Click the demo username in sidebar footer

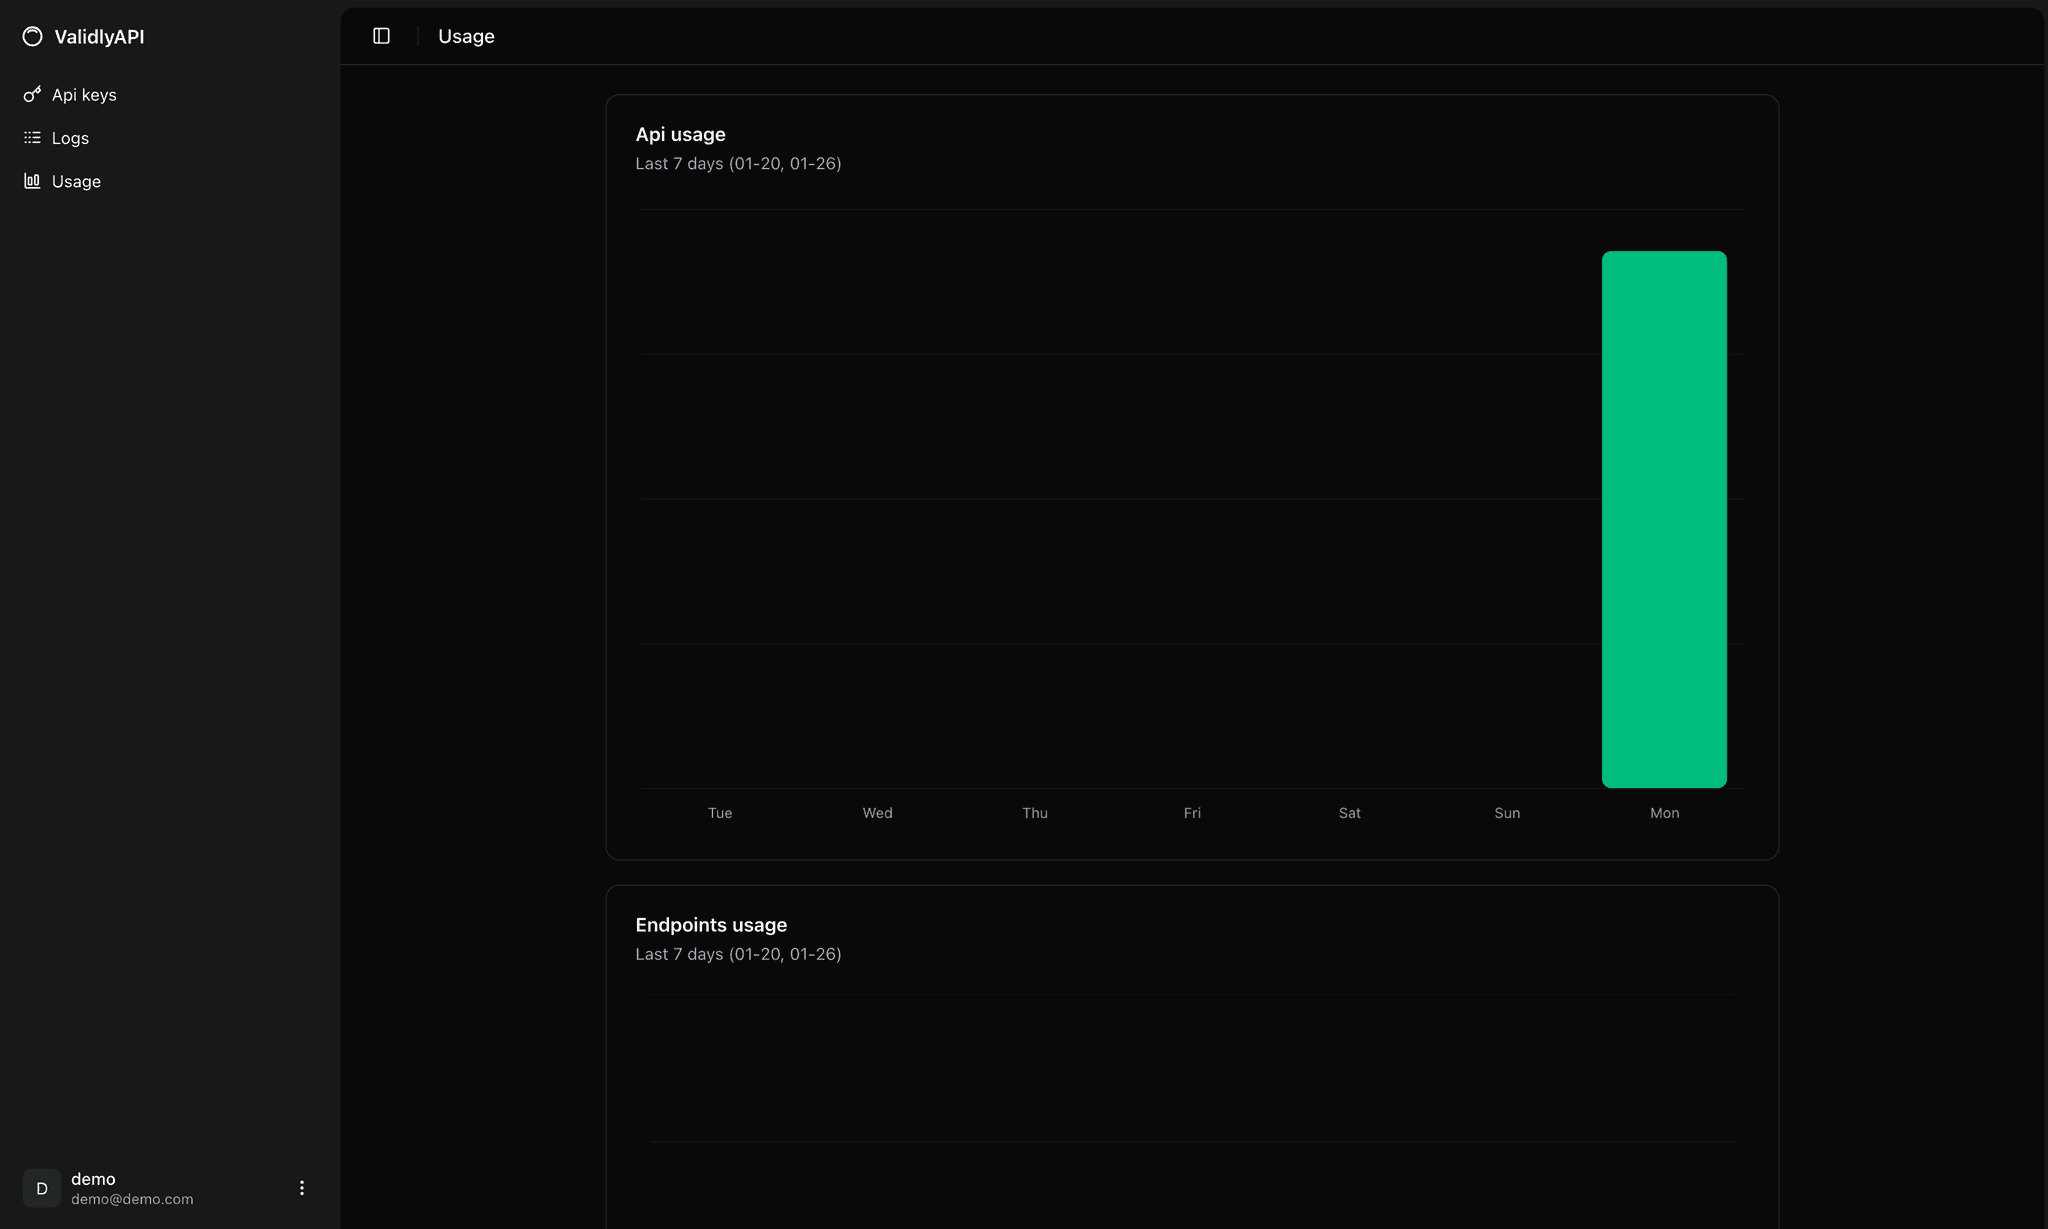(x=93, y=1179)
